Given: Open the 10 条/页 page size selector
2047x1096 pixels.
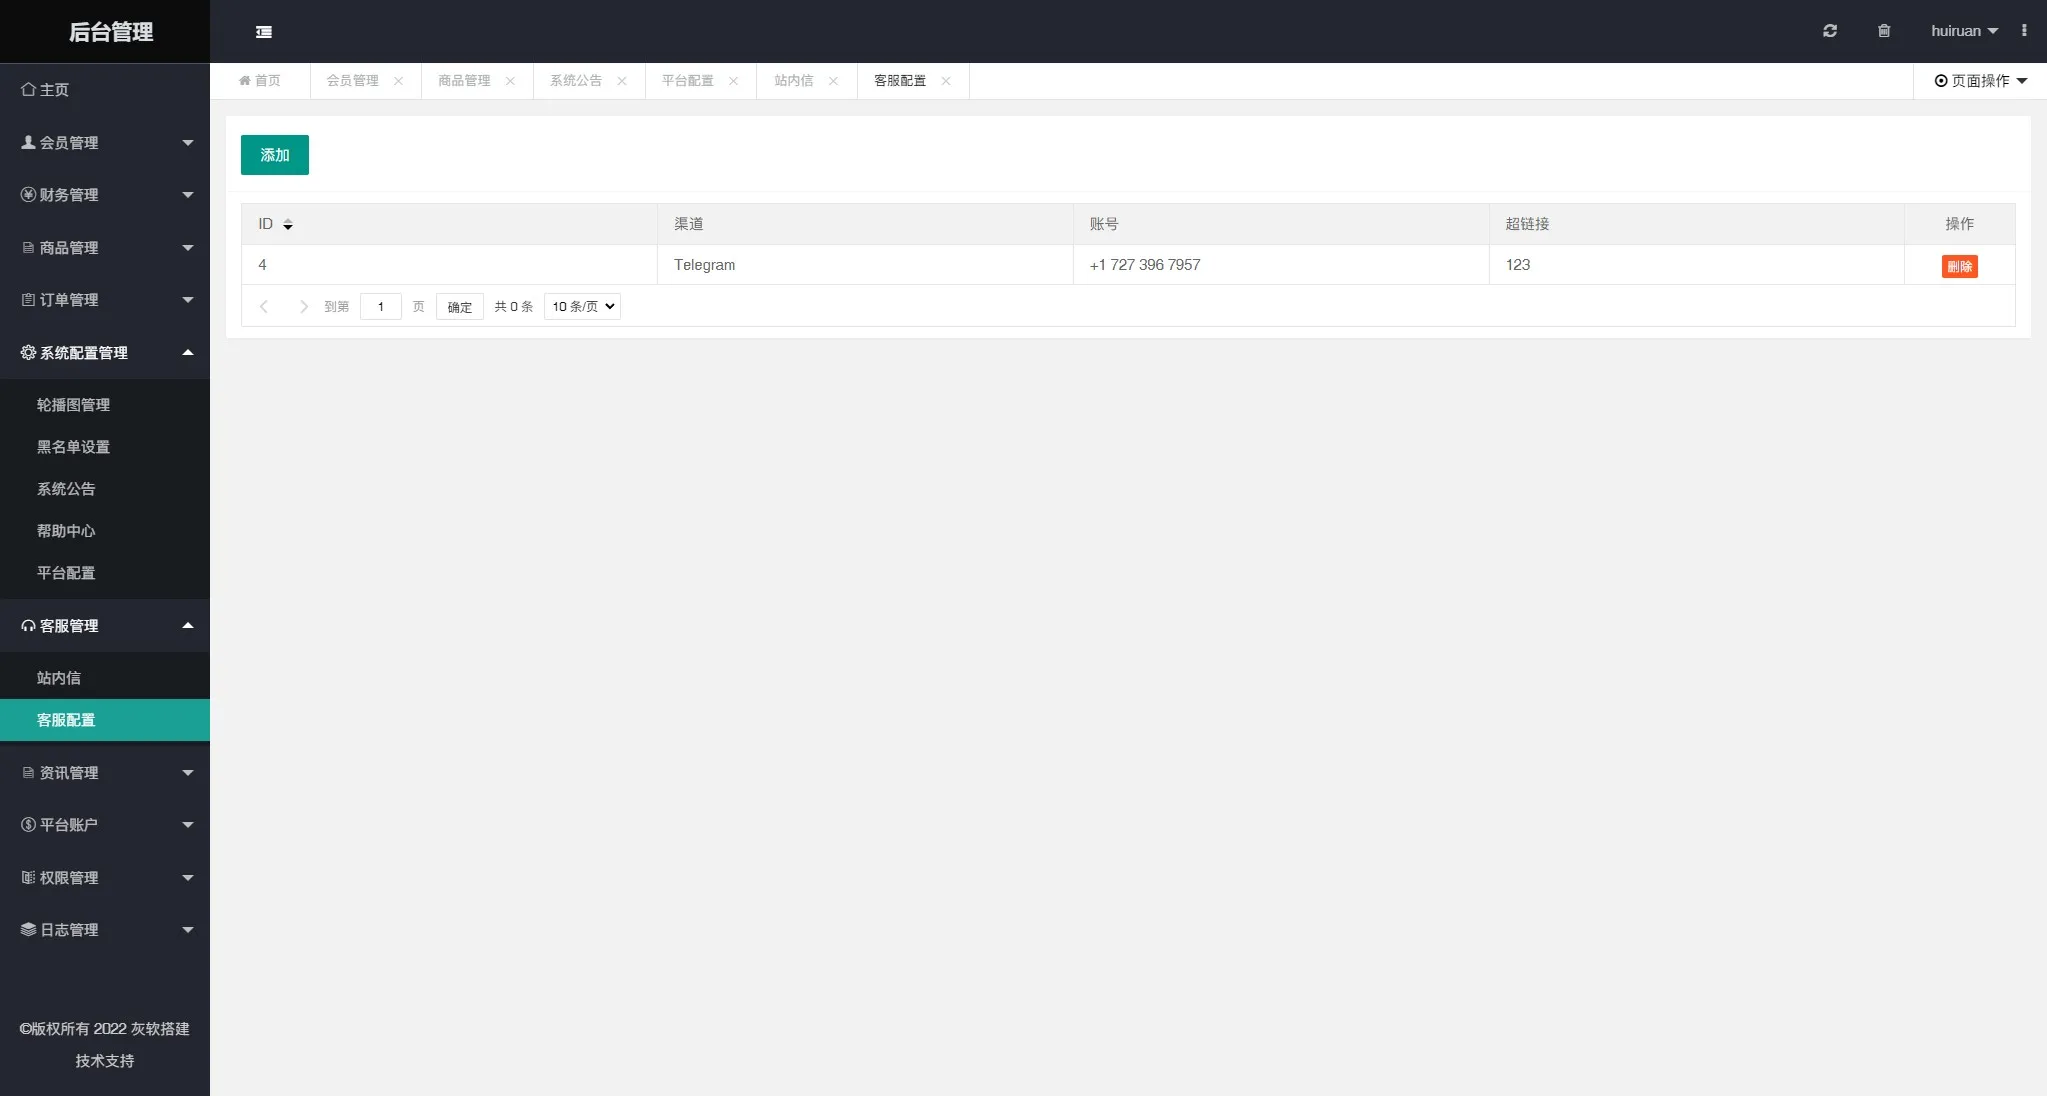Looking at the screenshot, I should (x=582, y=307).
